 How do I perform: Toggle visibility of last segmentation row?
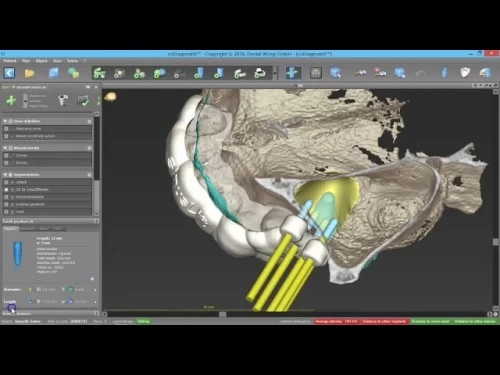coord(6,212)
